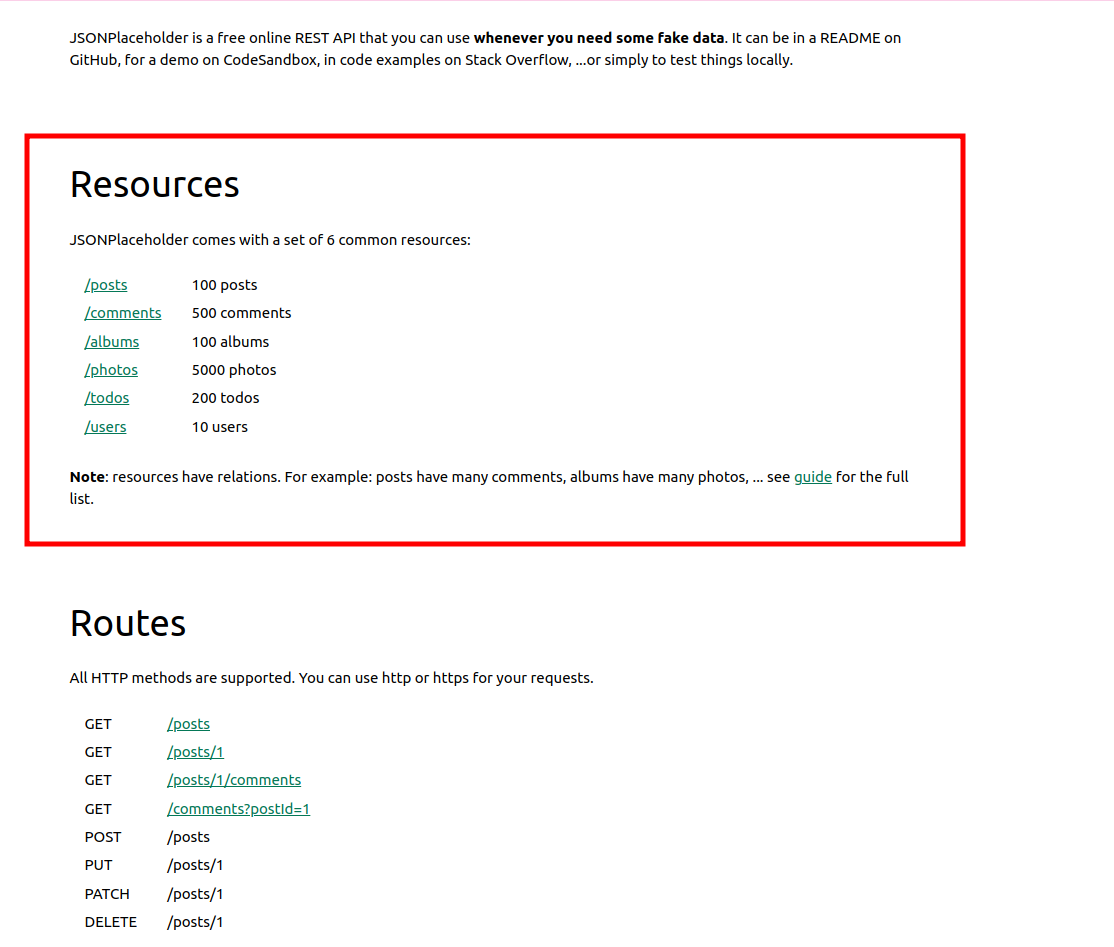The width and height of the screenshot is (1114, 947).
Task: Click the PUT method label
Action: coord(98,865)
